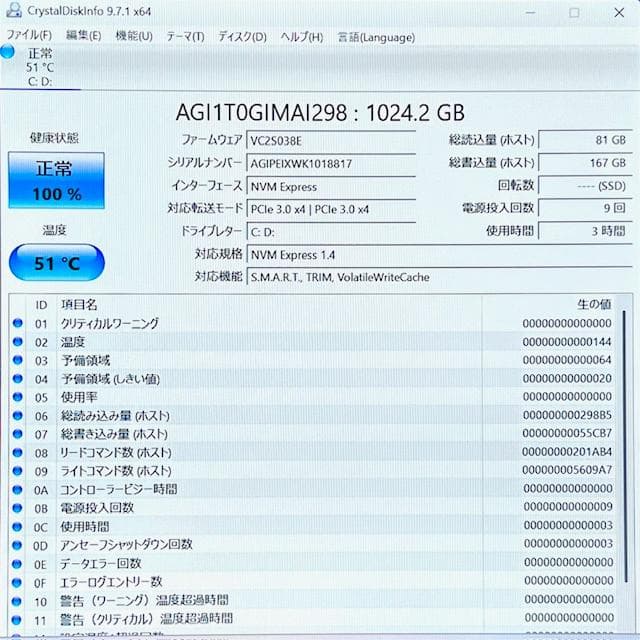Open the 言語(Language) menu
The image size is (640, 640).
376,38
